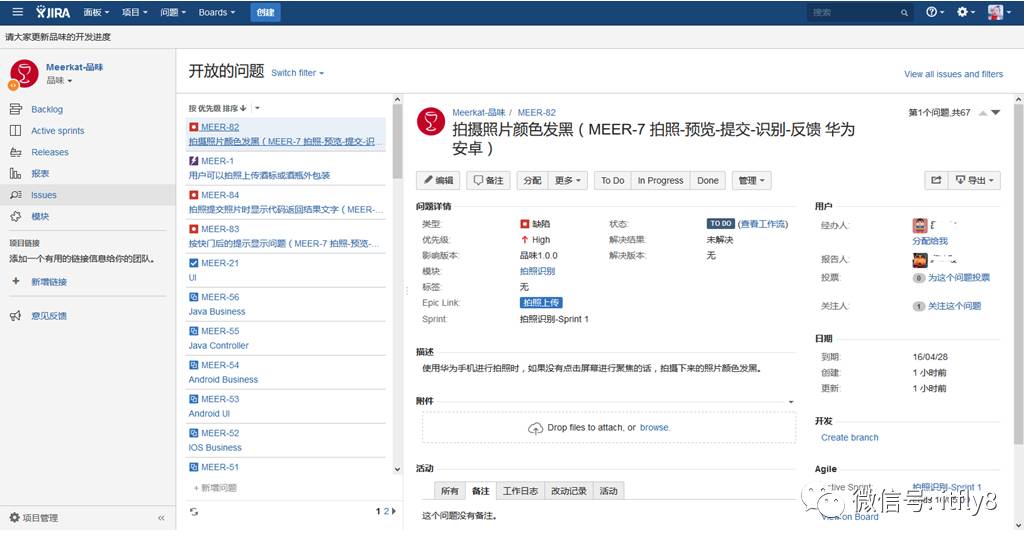1031x549 pixels.
Task: Click browse link in attachment area
Action: coord(654,427)
